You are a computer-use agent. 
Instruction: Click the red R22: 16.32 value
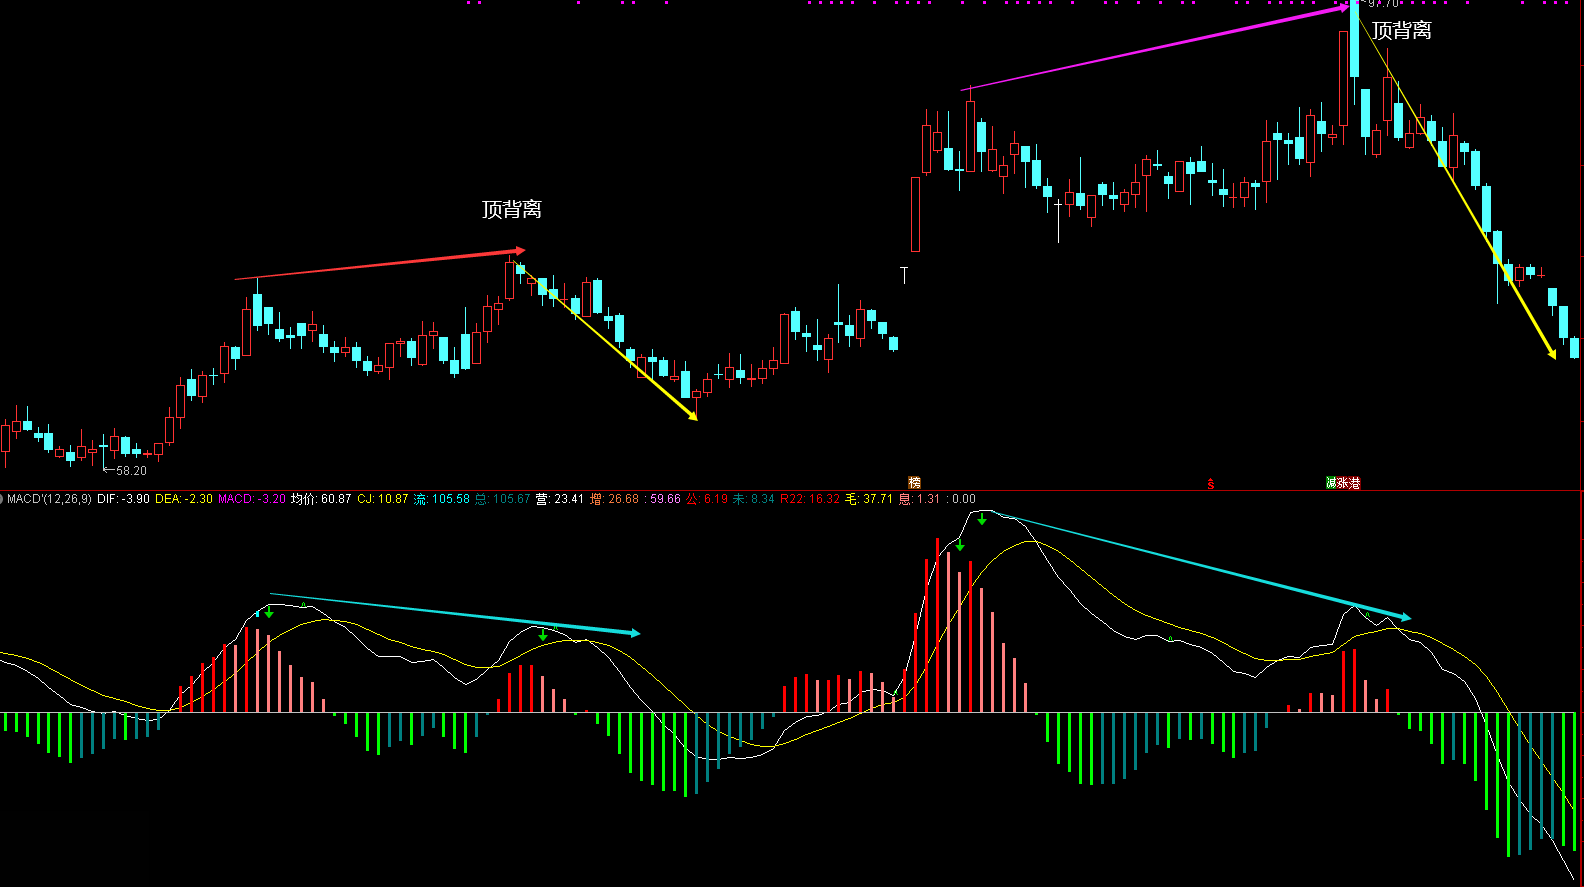click(x=810, y=499)
